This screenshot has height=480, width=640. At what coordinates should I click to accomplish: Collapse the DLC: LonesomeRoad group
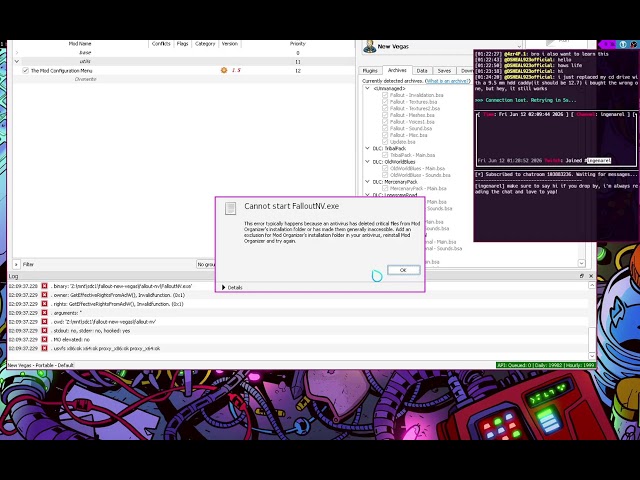[367, 195]
